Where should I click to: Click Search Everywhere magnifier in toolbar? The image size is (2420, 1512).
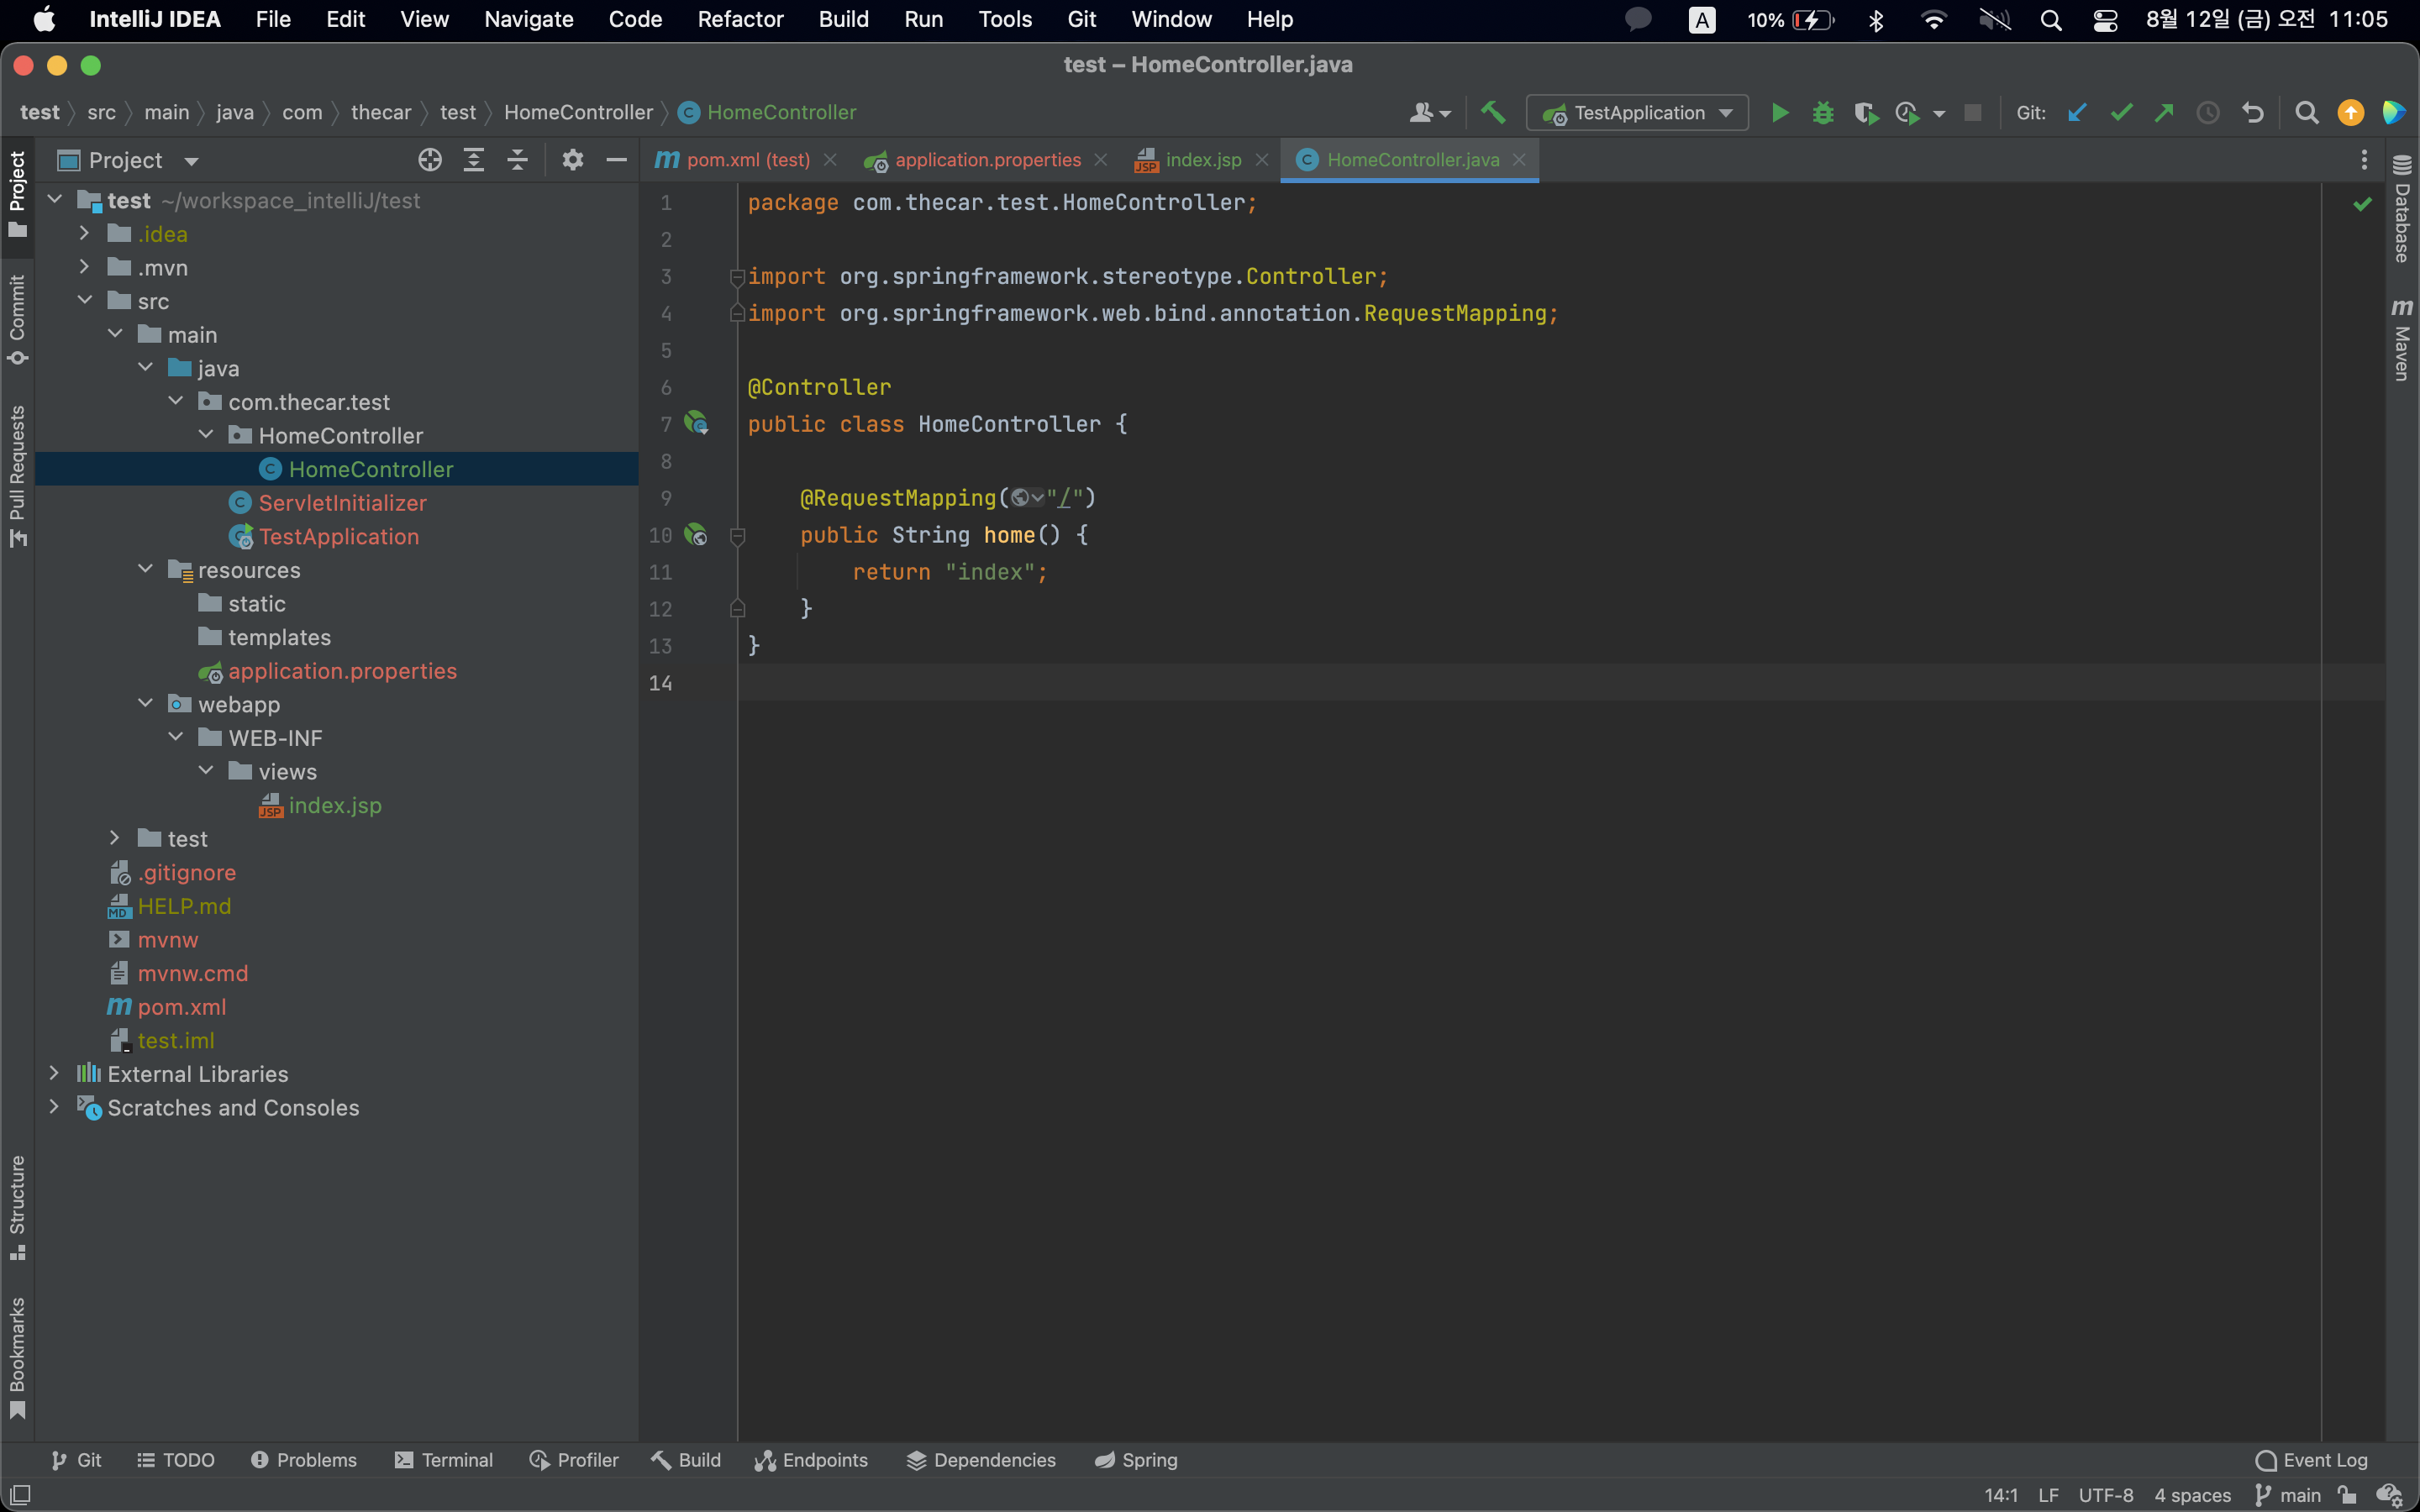[x=2307, y=113]
